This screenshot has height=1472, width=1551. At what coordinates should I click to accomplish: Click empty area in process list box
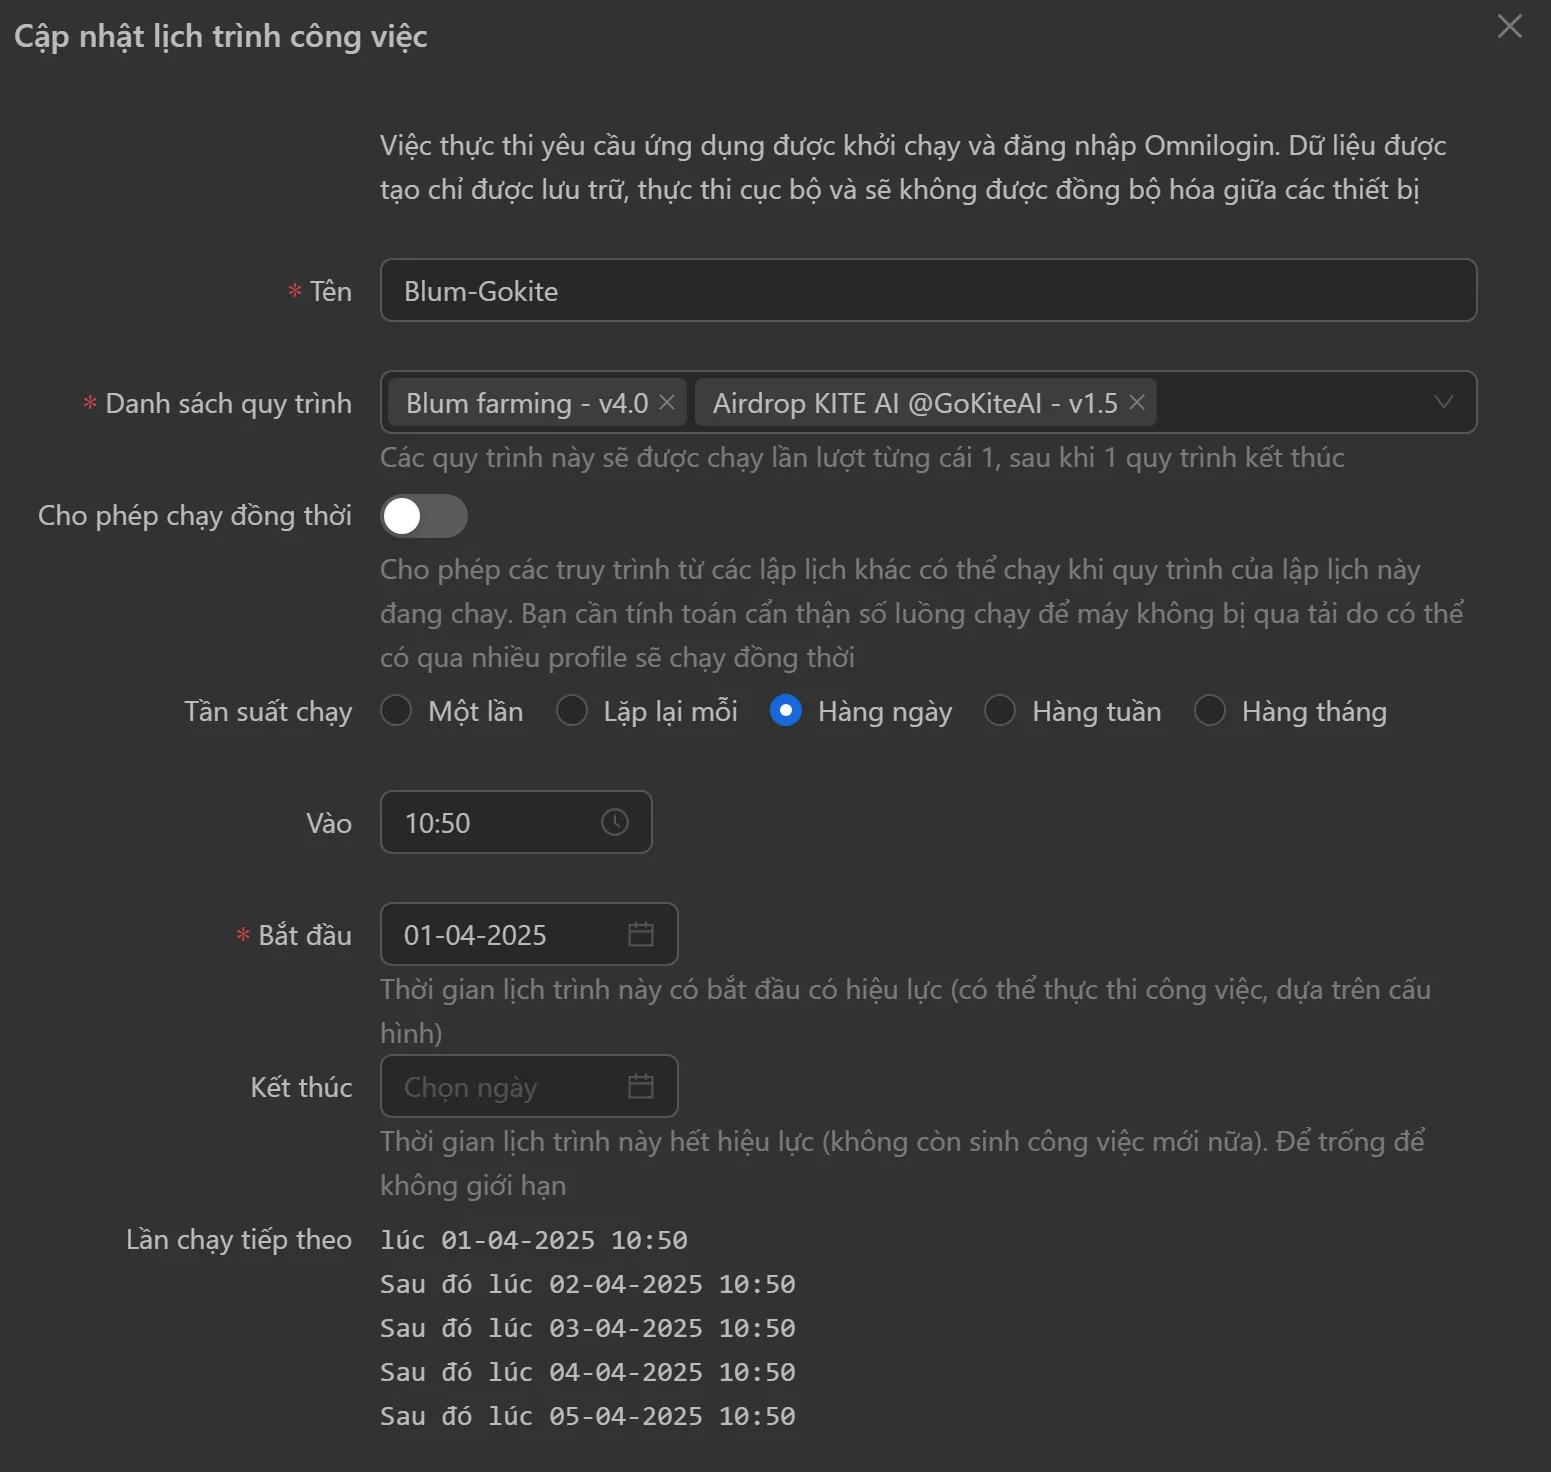pos(1290,402)
